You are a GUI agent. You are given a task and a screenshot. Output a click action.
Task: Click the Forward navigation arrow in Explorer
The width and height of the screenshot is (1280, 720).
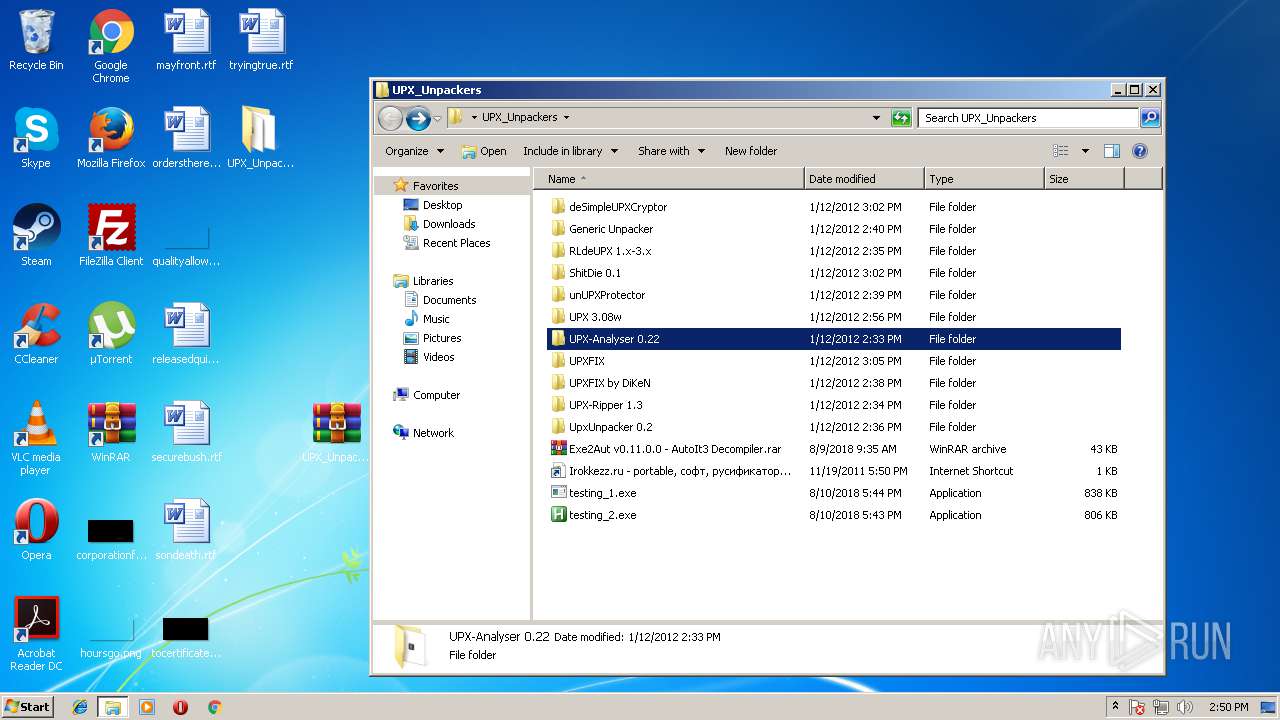pos(418,118)
